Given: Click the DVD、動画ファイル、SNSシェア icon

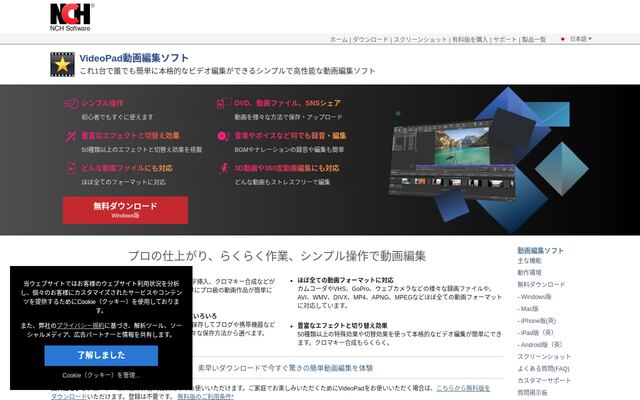Looking at the screenshot, I should tap(223, 103).
